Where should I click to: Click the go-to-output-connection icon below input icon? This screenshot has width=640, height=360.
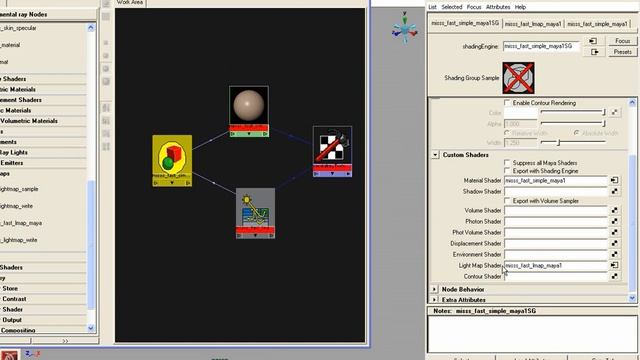[595, 52]
